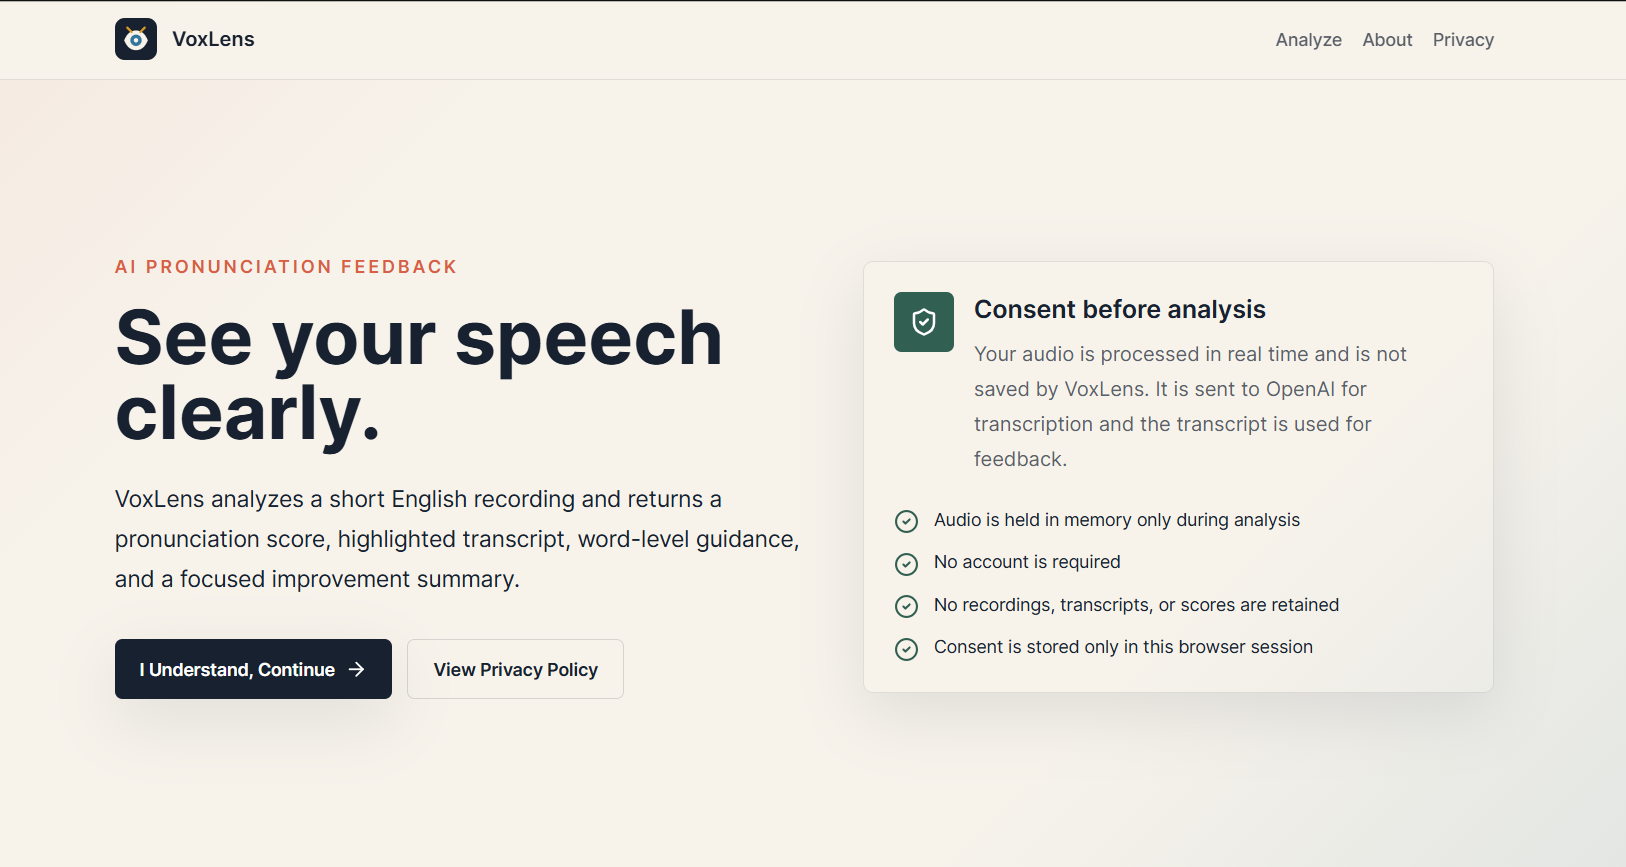The image size is (1626, 867).
Task: Click the check icon next to 'No account is required'
Action: click(x=906, y=564)
